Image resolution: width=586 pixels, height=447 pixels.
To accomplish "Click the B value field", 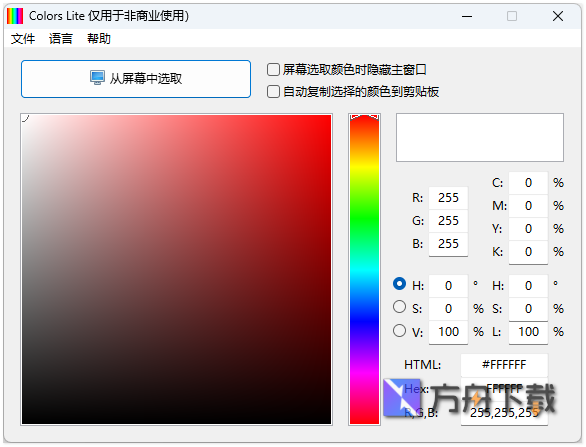I will pyautogui.click(x=448, y=244).
